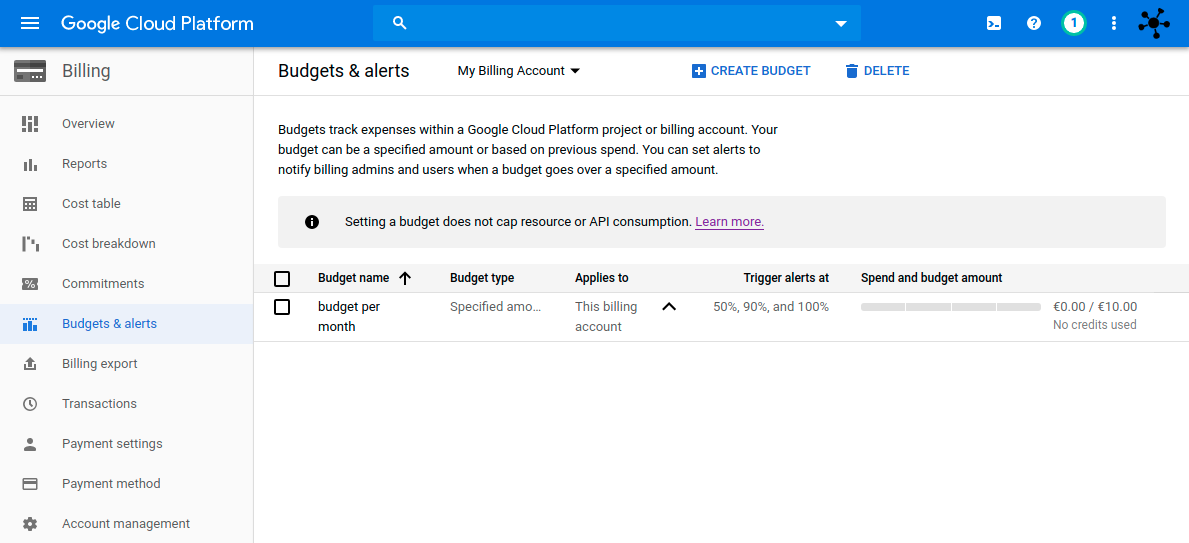
Task: Open the main hamburger navigation menu
Action: coord(30,23)
